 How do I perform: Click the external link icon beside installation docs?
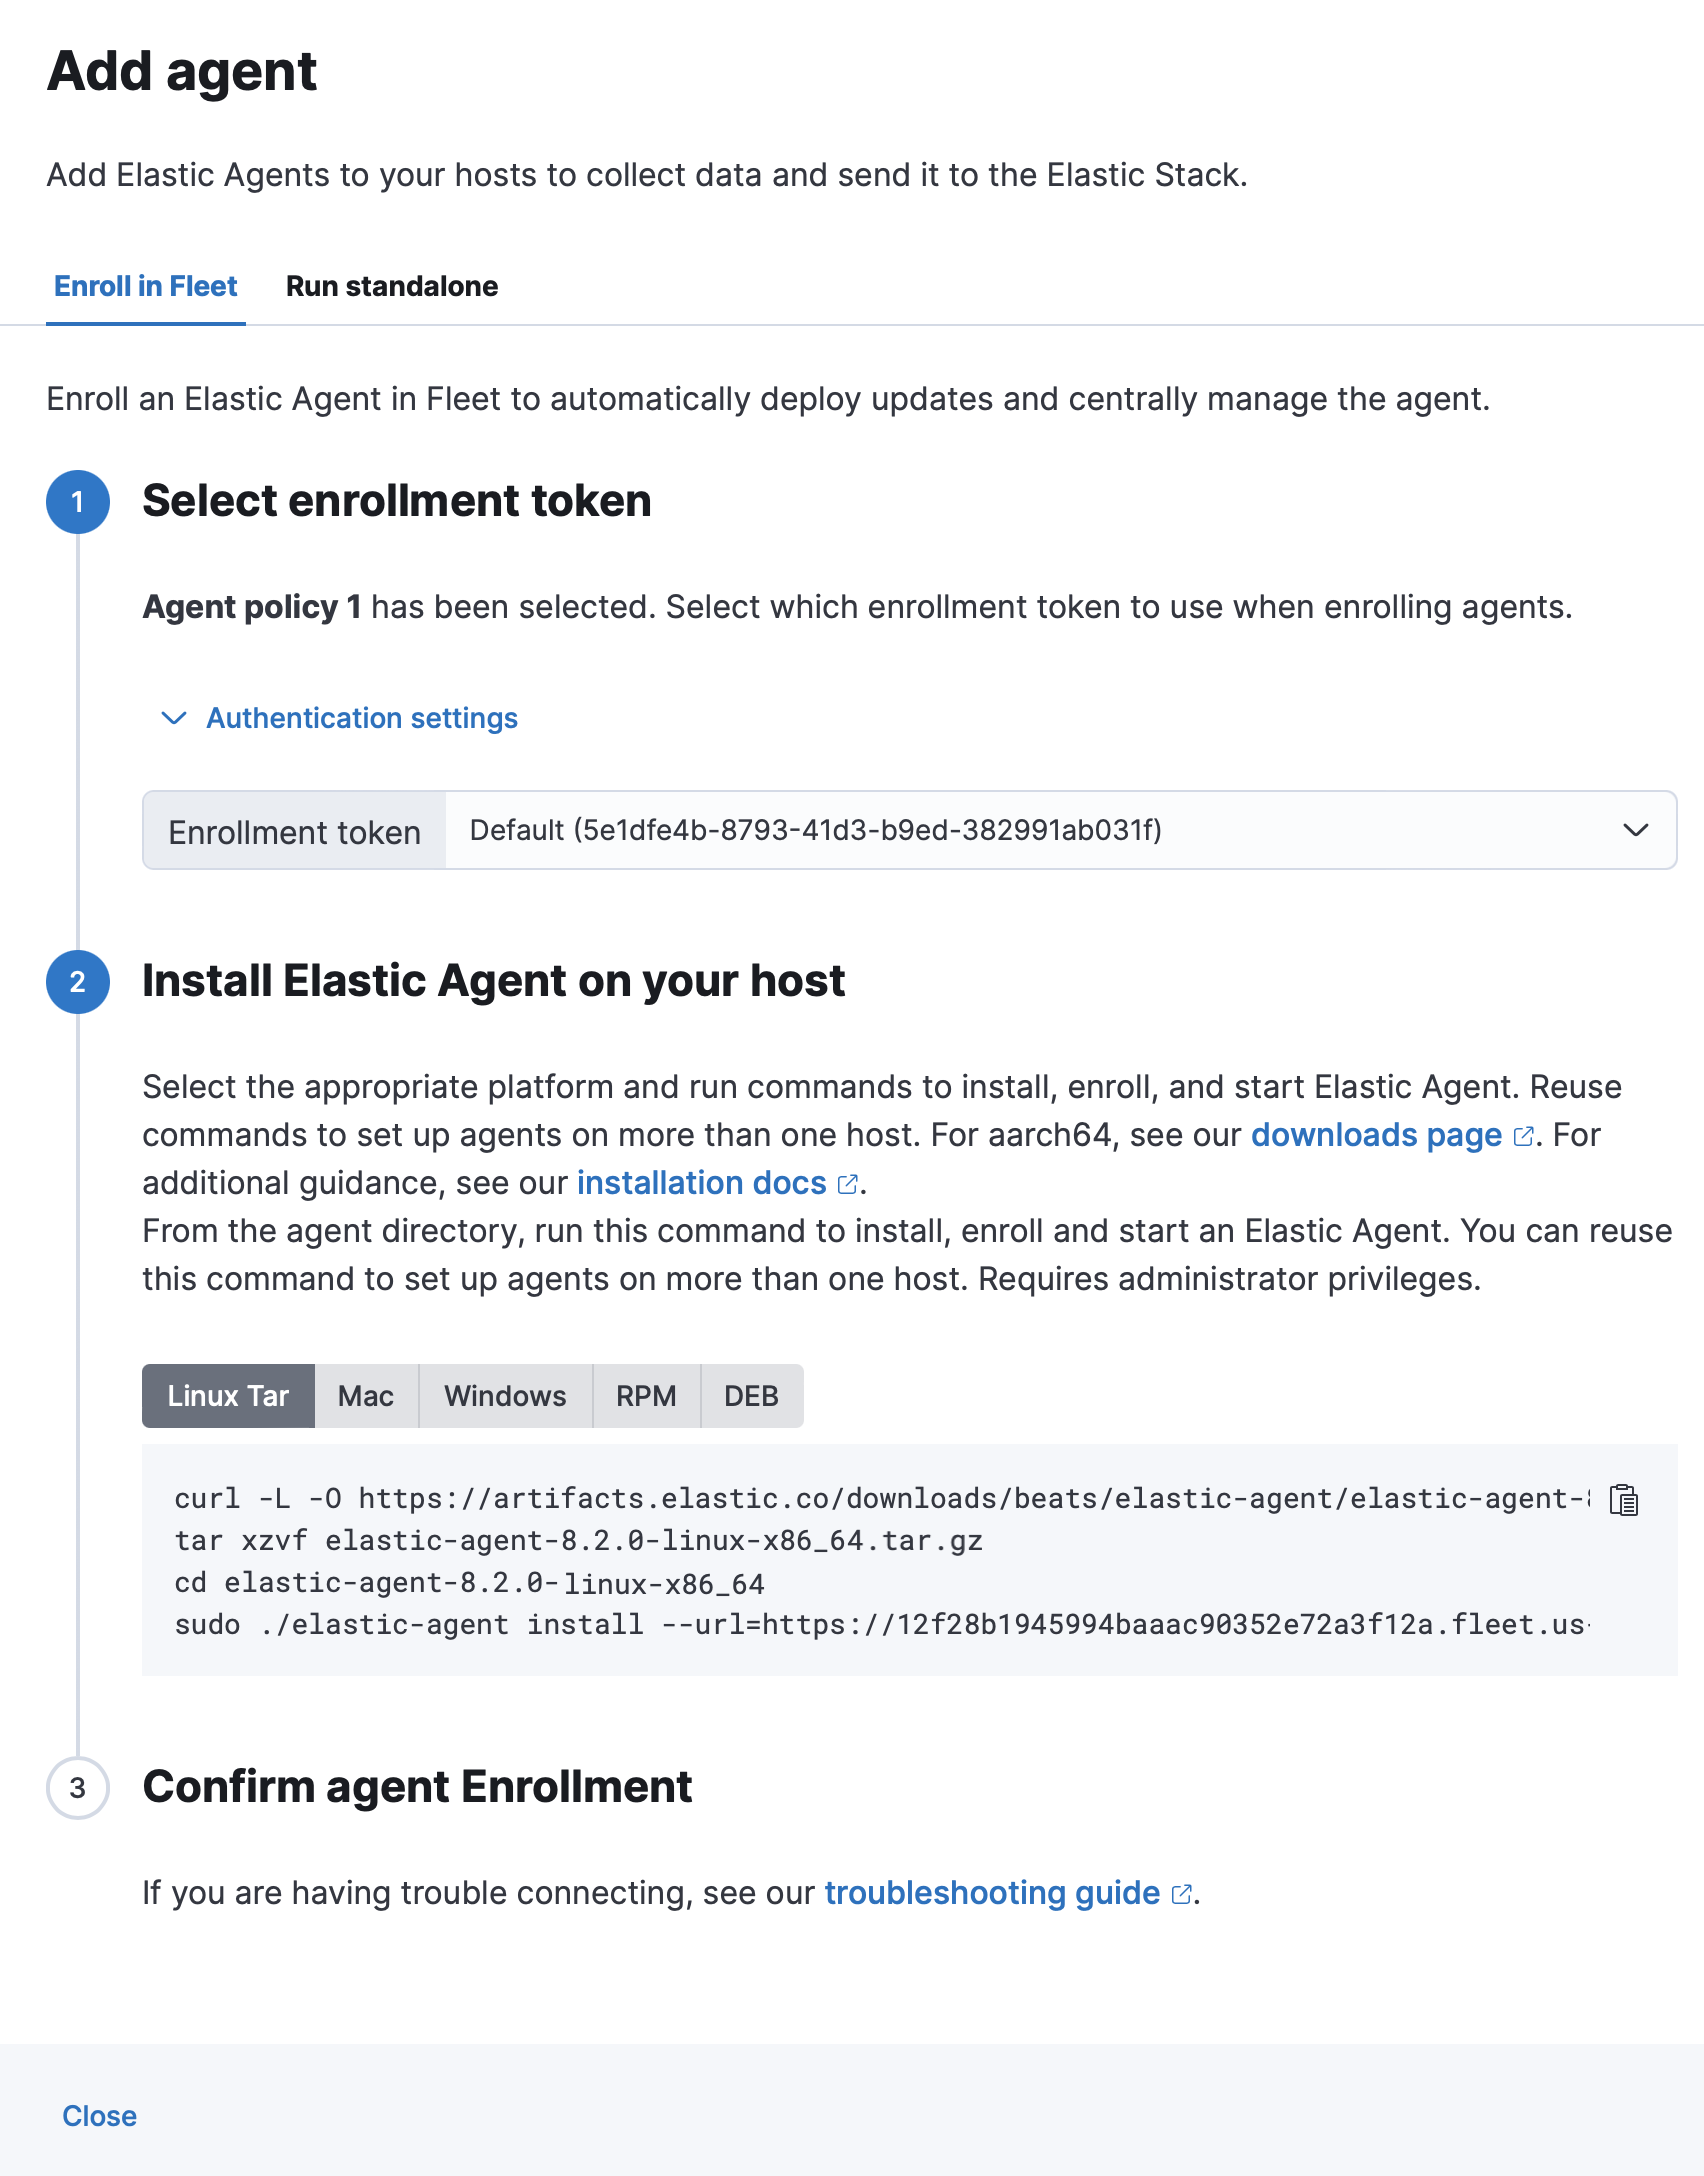(846, 1184)
